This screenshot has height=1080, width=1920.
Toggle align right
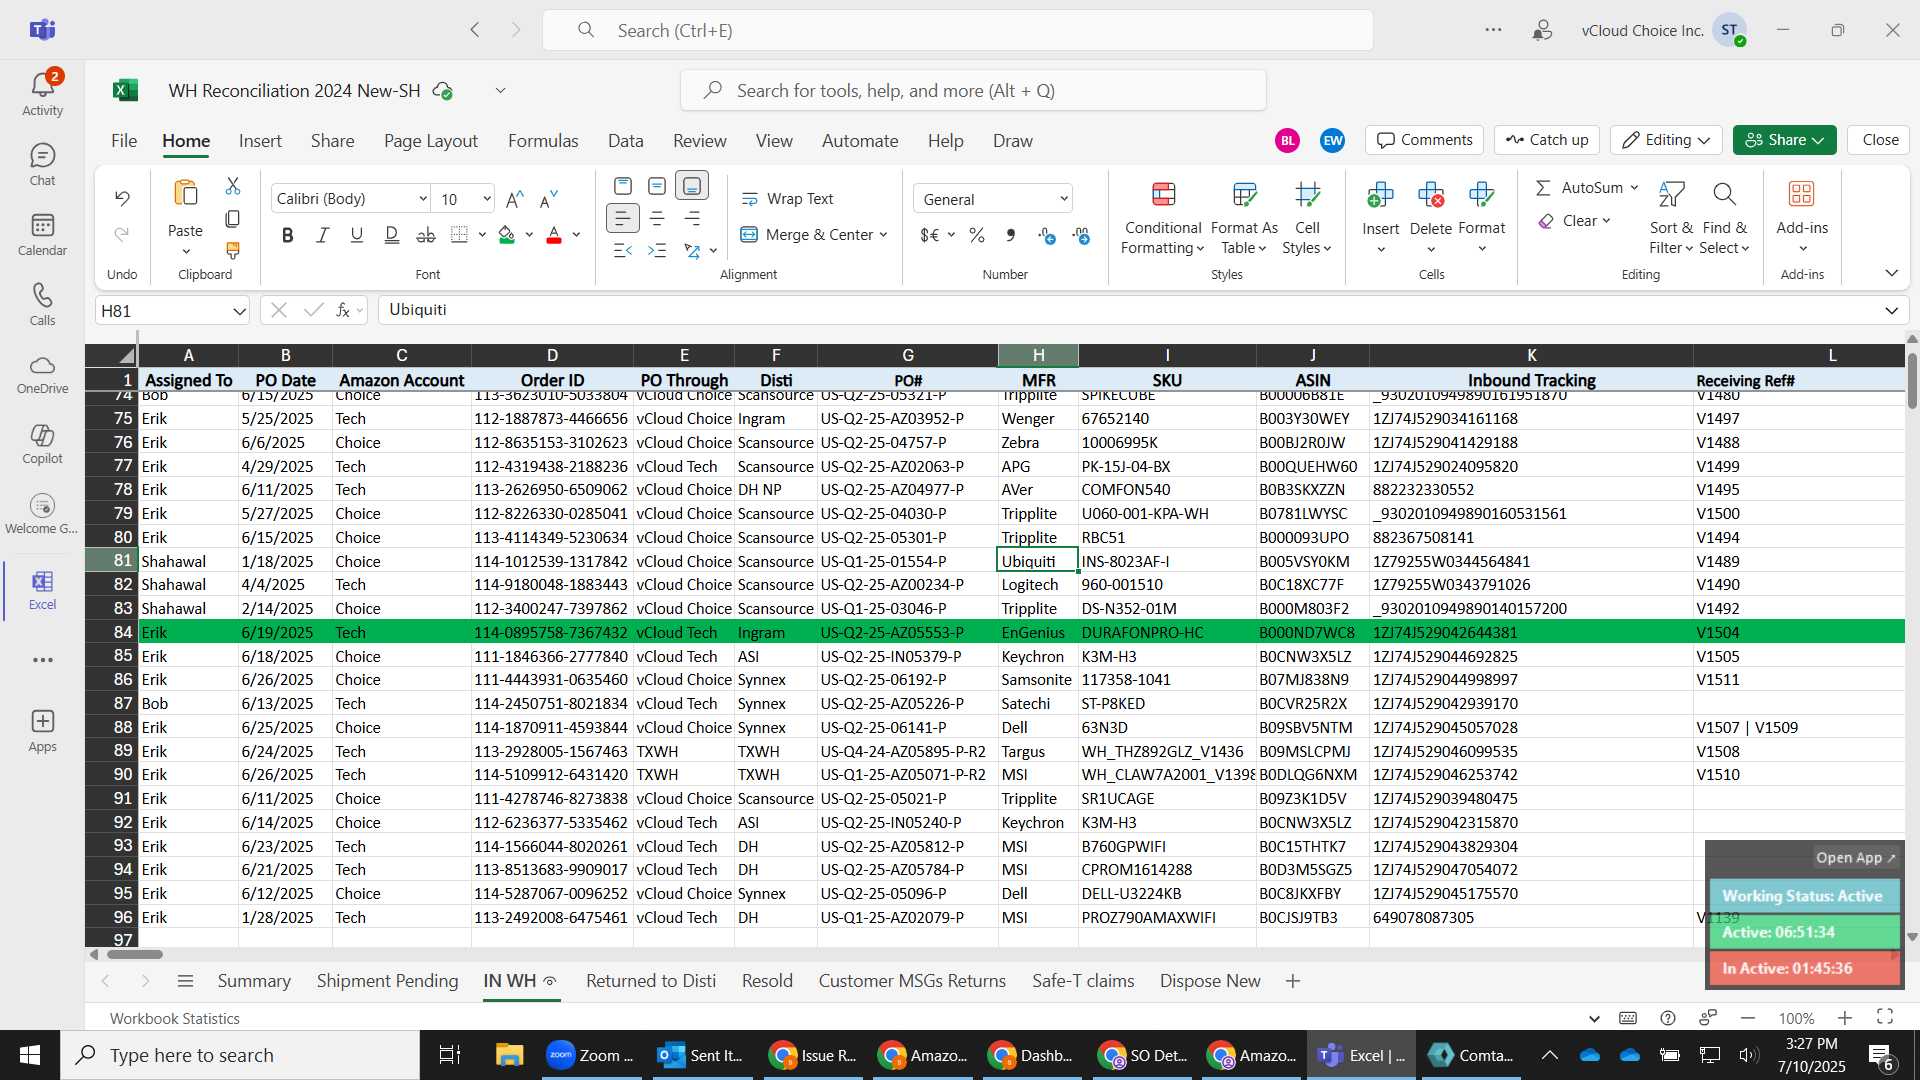point(692,218)
